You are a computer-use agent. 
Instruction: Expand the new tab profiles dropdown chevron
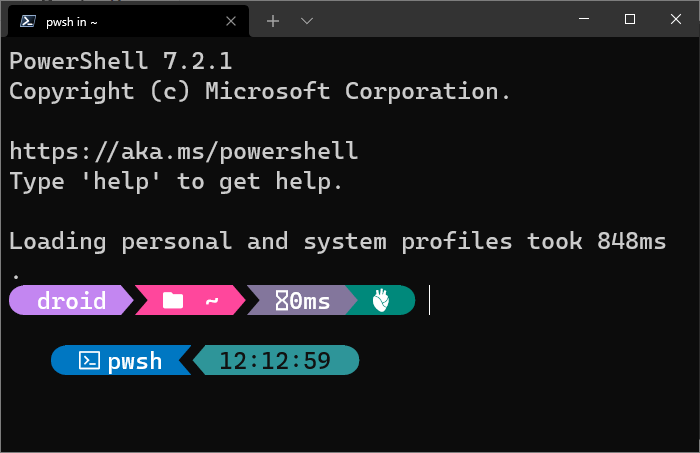307,21
